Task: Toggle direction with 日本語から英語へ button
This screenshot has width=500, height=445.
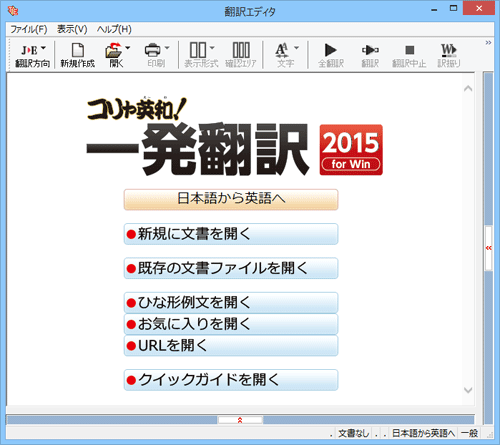Action: tap(231, 199)
